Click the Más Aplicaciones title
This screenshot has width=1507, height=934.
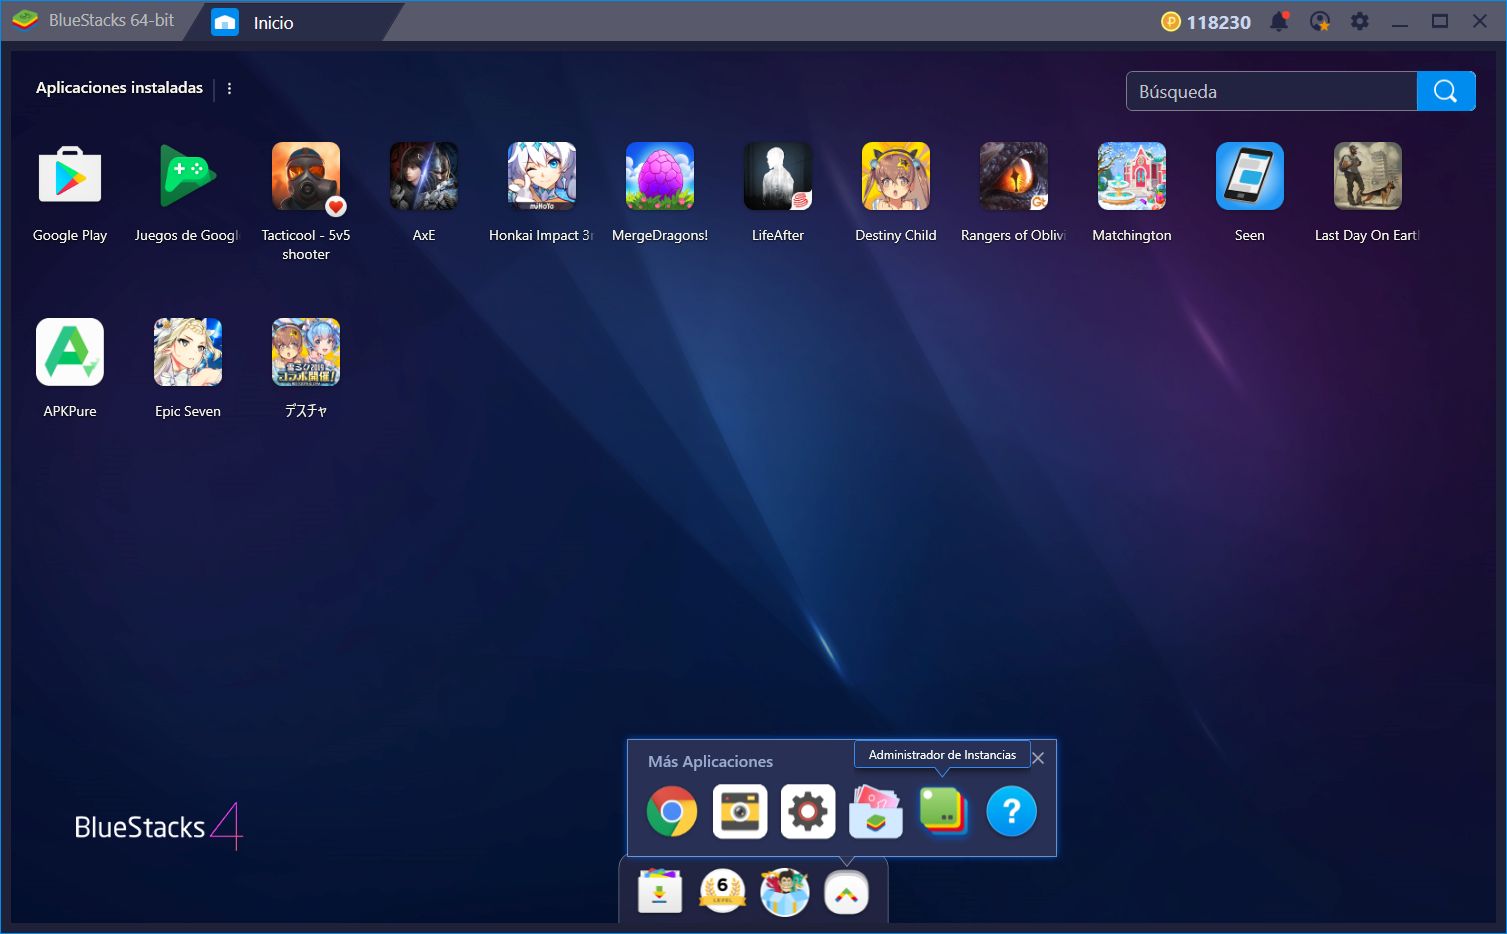click(x=710, y=761)
